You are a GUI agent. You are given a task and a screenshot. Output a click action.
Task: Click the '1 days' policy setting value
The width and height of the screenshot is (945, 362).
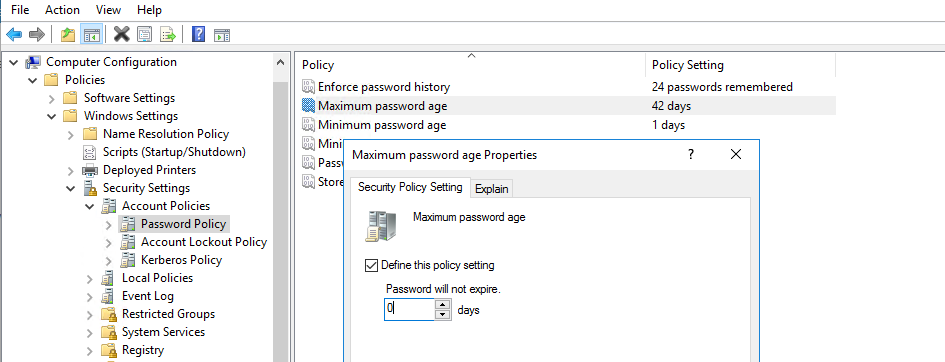click(668, 125)
